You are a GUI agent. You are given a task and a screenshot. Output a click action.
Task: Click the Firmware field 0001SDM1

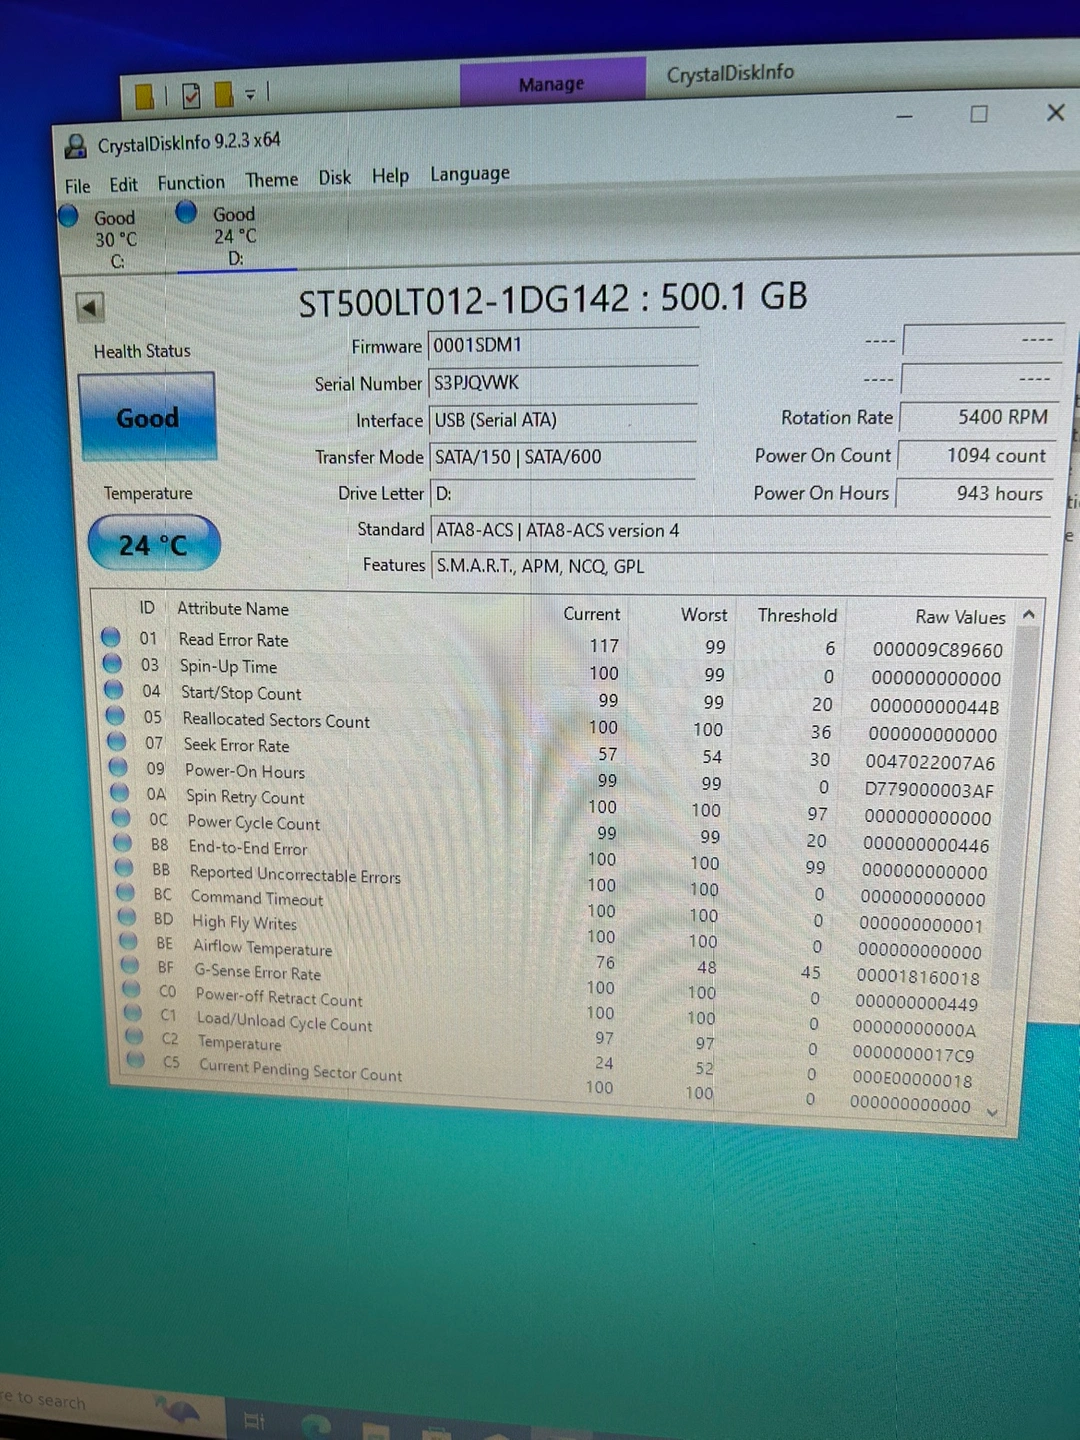tap(562, 345)
